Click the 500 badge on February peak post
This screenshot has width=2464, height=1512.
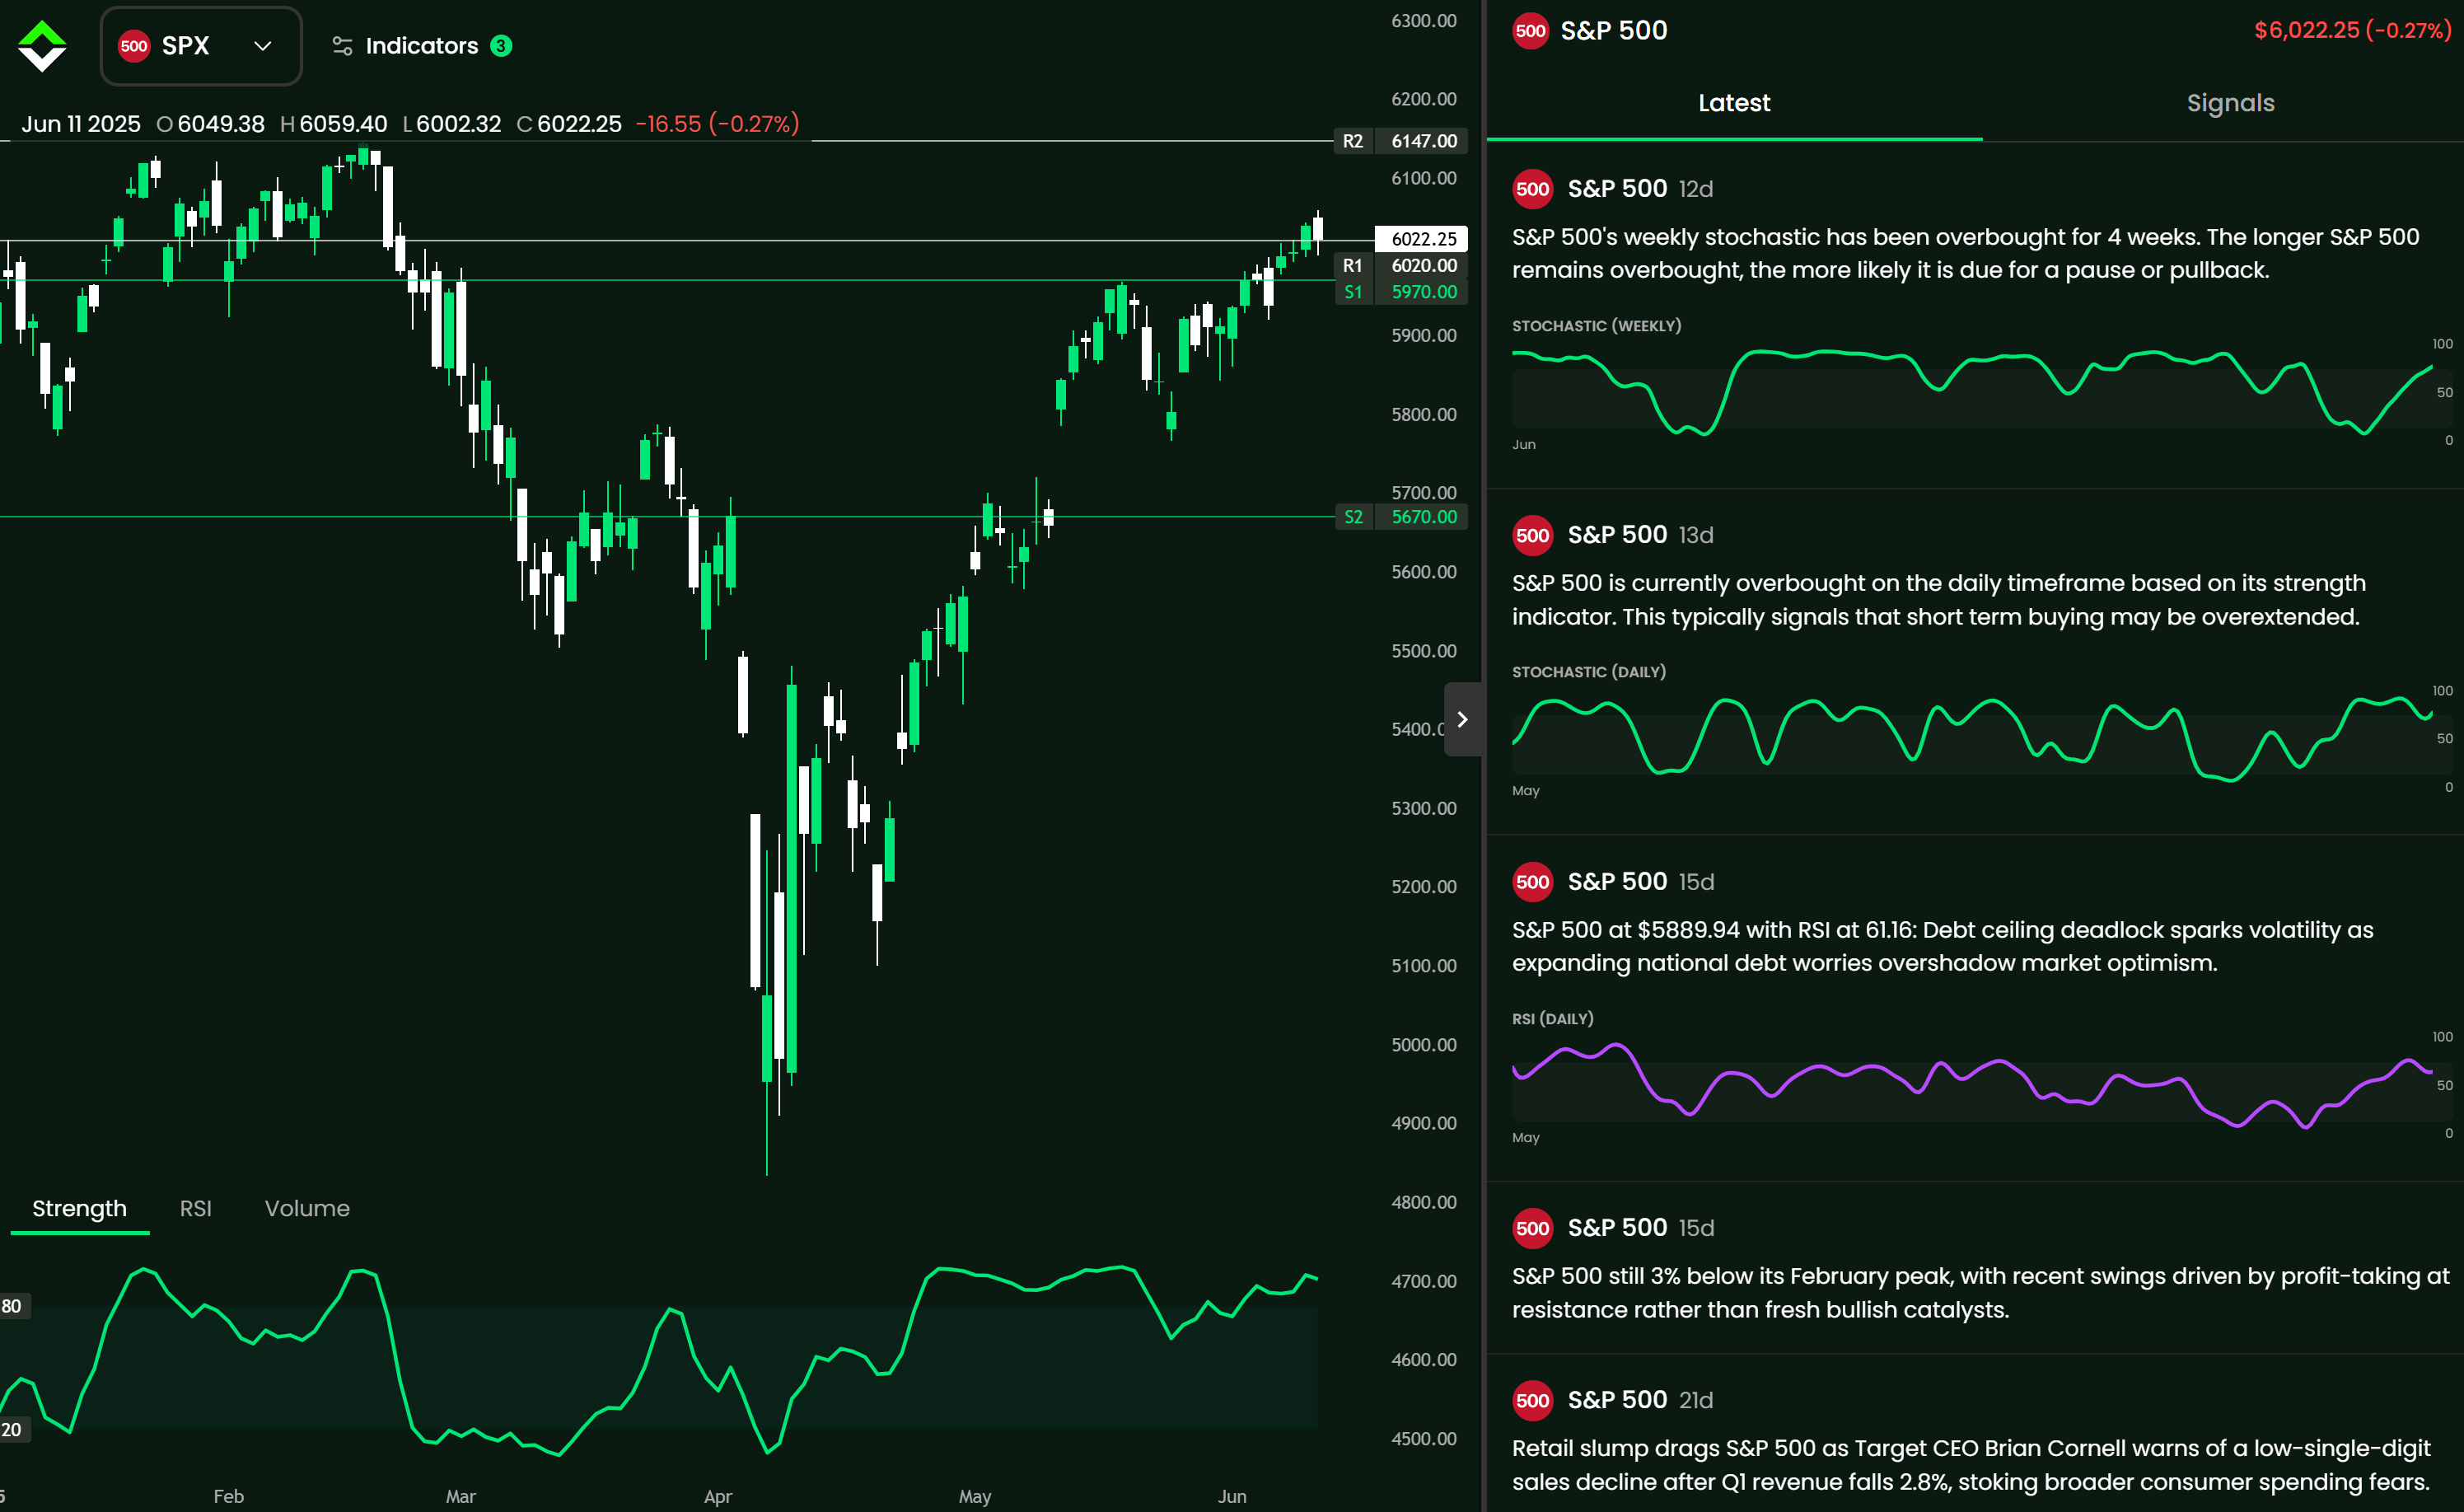coord(1532,1228)
